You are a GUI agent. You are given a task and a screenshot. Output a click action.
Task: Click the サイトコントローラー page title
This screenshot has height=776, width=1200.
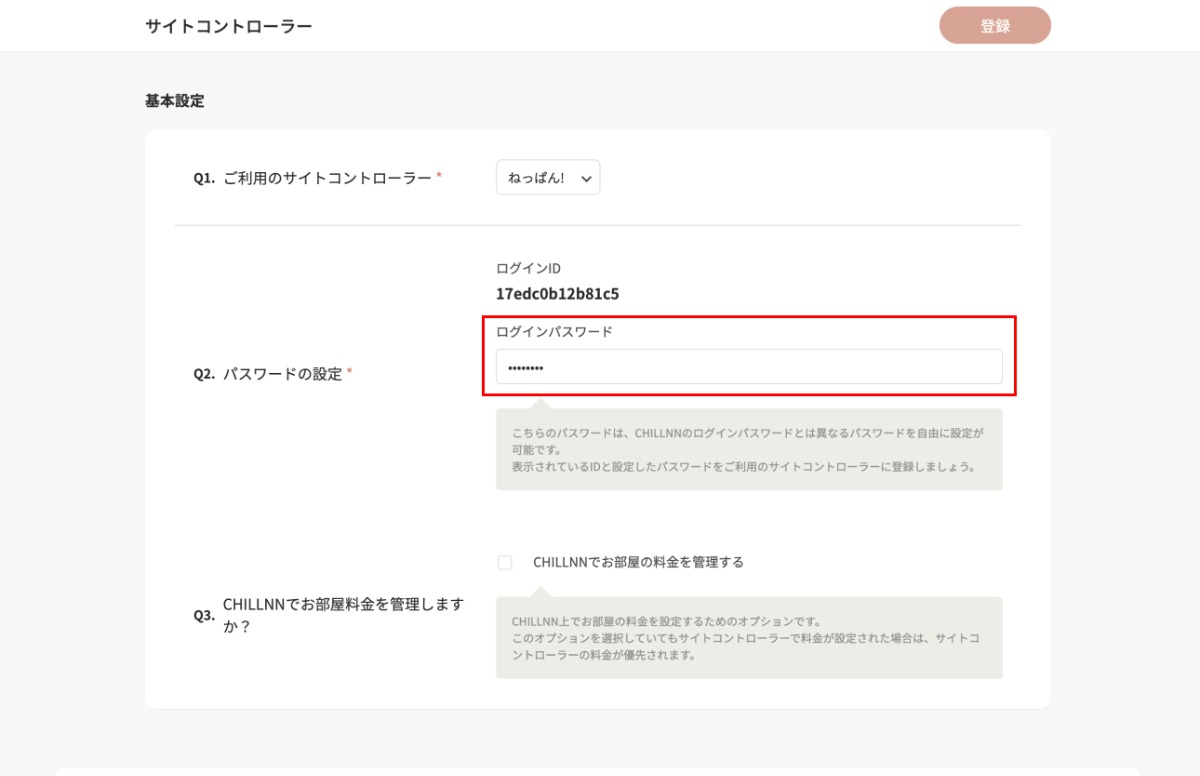tap(228, 26)
